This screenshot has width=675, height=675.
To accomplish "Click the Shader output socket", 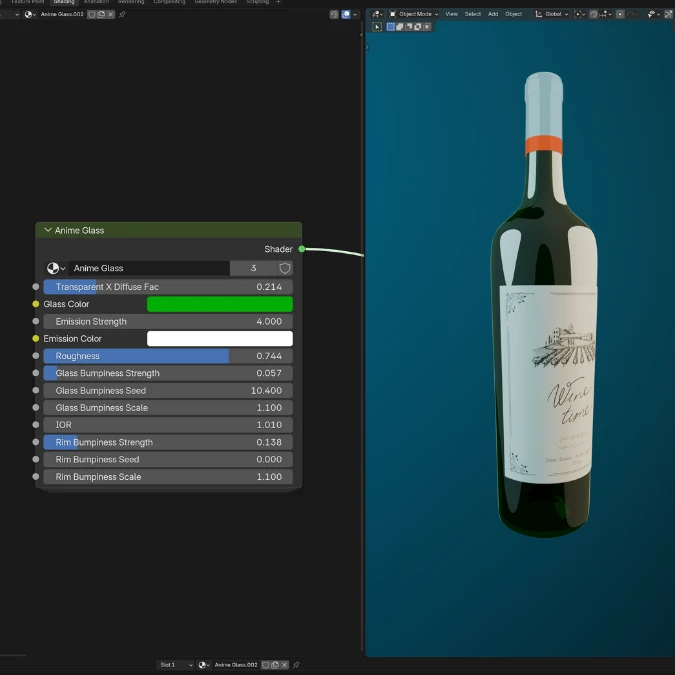I will point(302,249).
